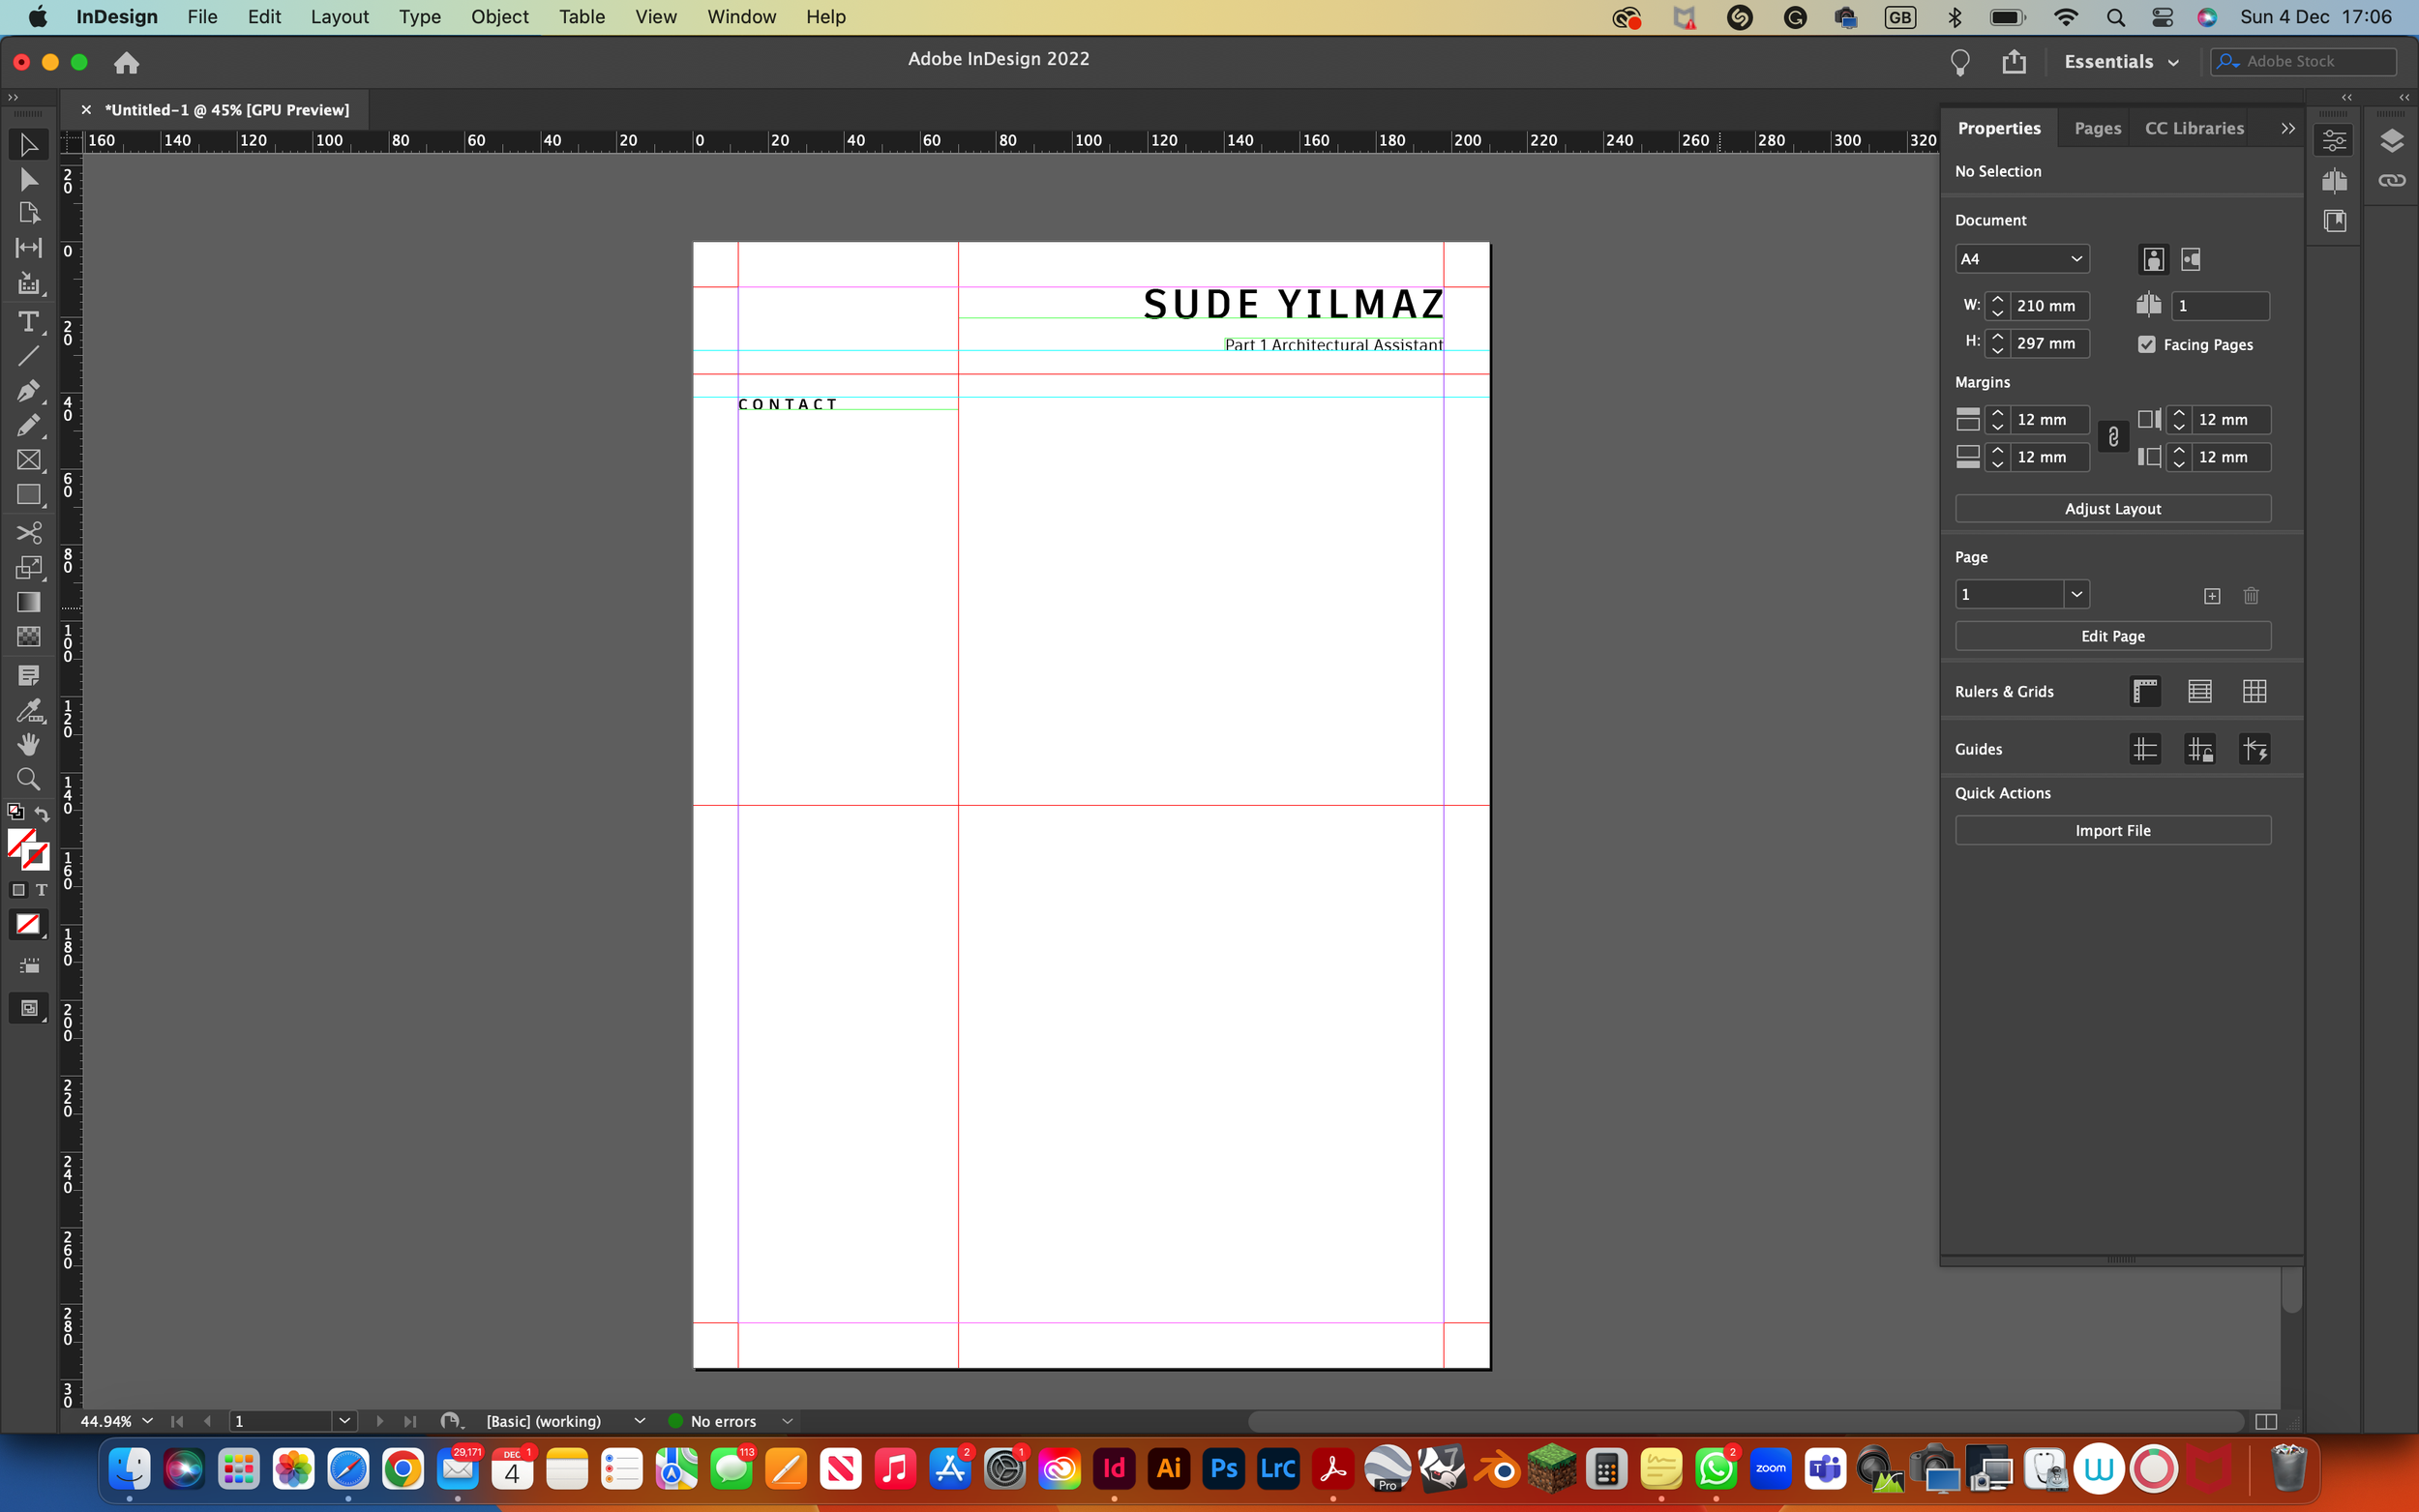Choose the Zoom tool
The height and width of the screenshot is (1512, 2419).
pos(28,779)
